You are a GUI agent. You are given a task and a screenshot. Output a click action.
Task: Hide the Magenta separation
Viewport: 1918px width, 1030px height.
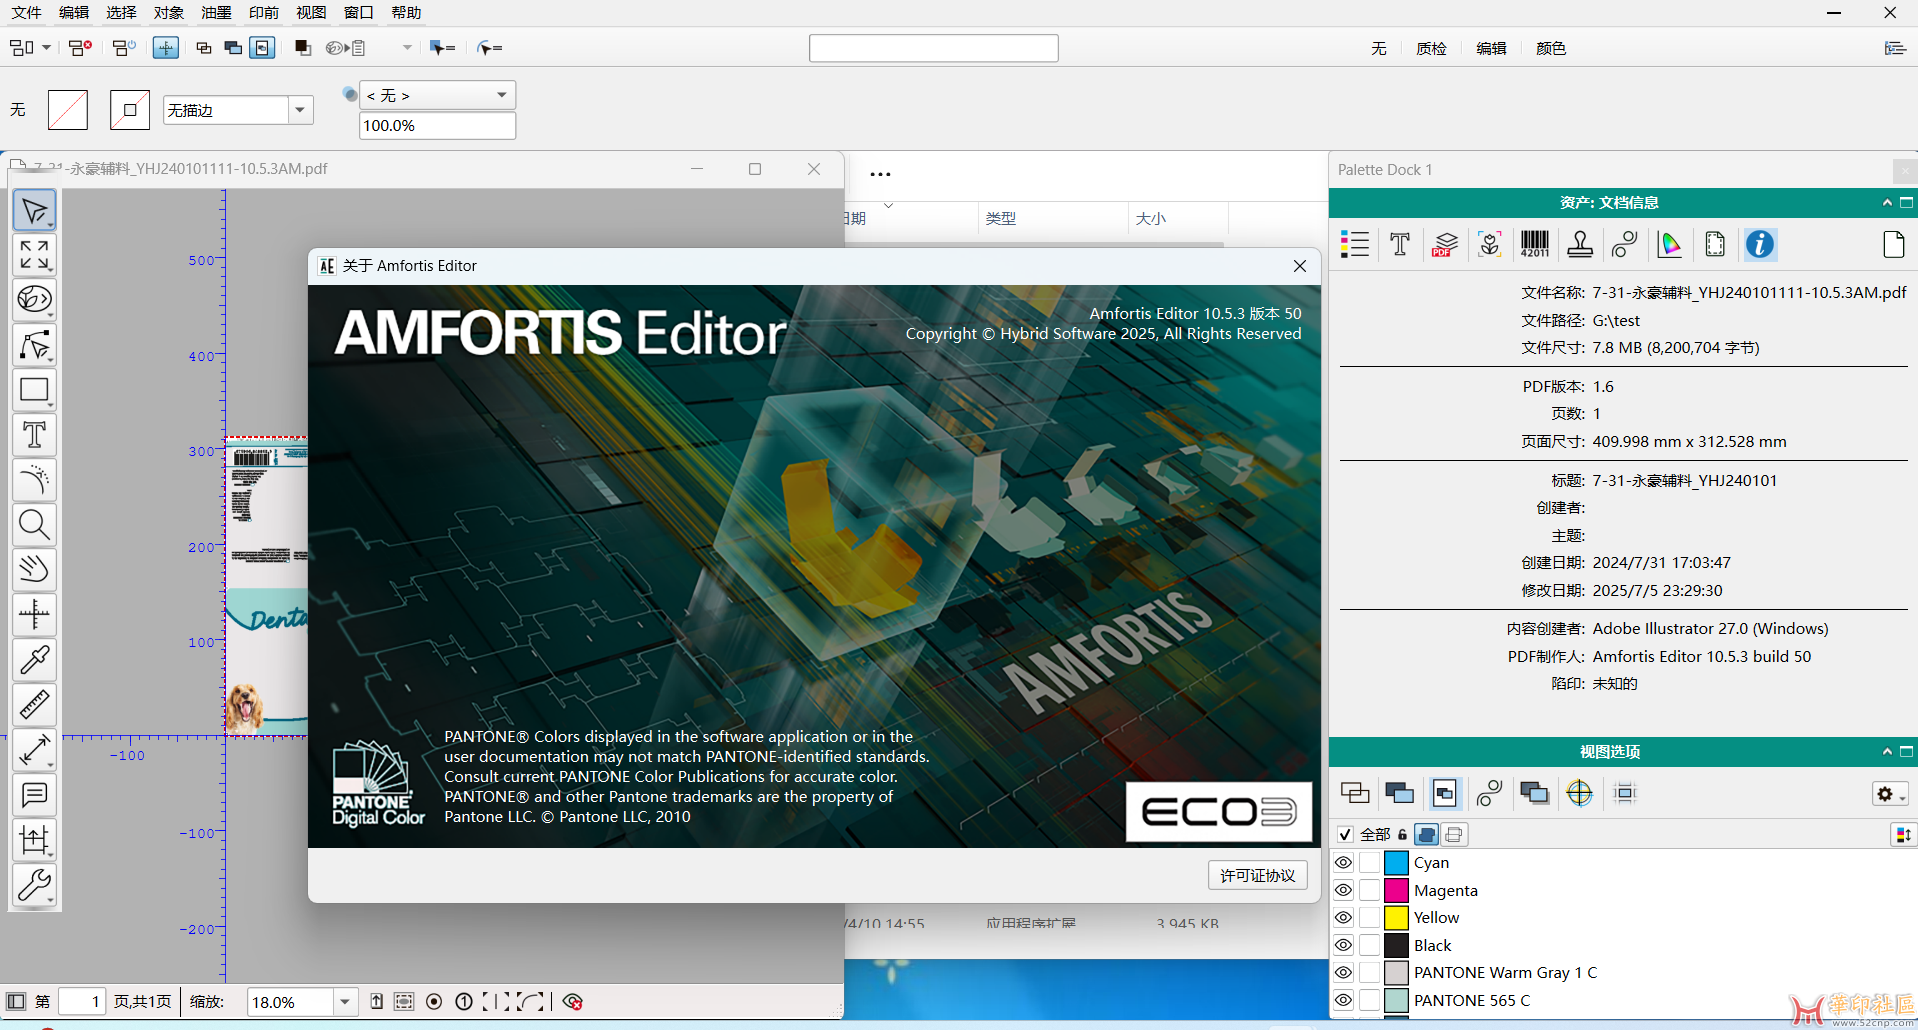click(1343, 890)
